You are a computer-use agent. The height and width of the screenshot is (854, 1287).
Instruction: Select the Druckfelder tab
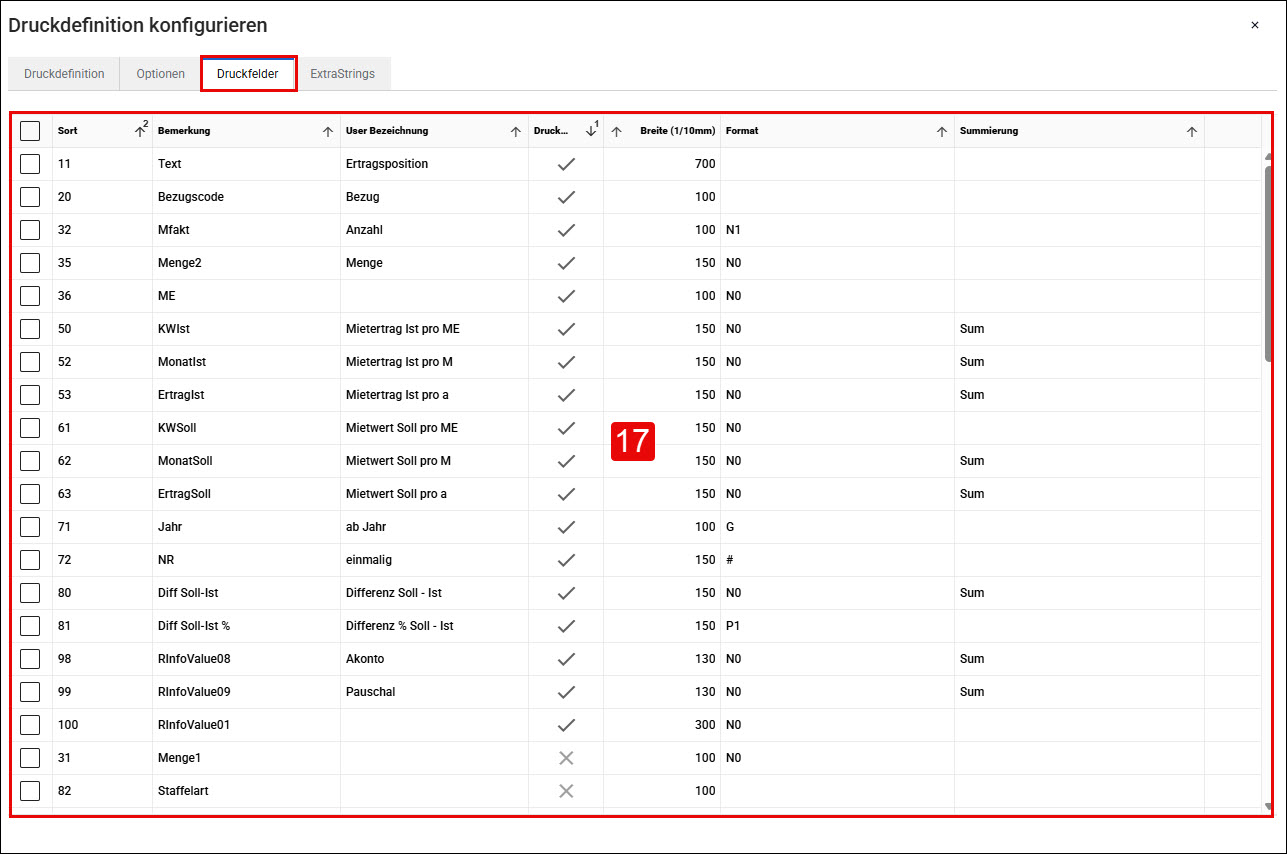248,74
